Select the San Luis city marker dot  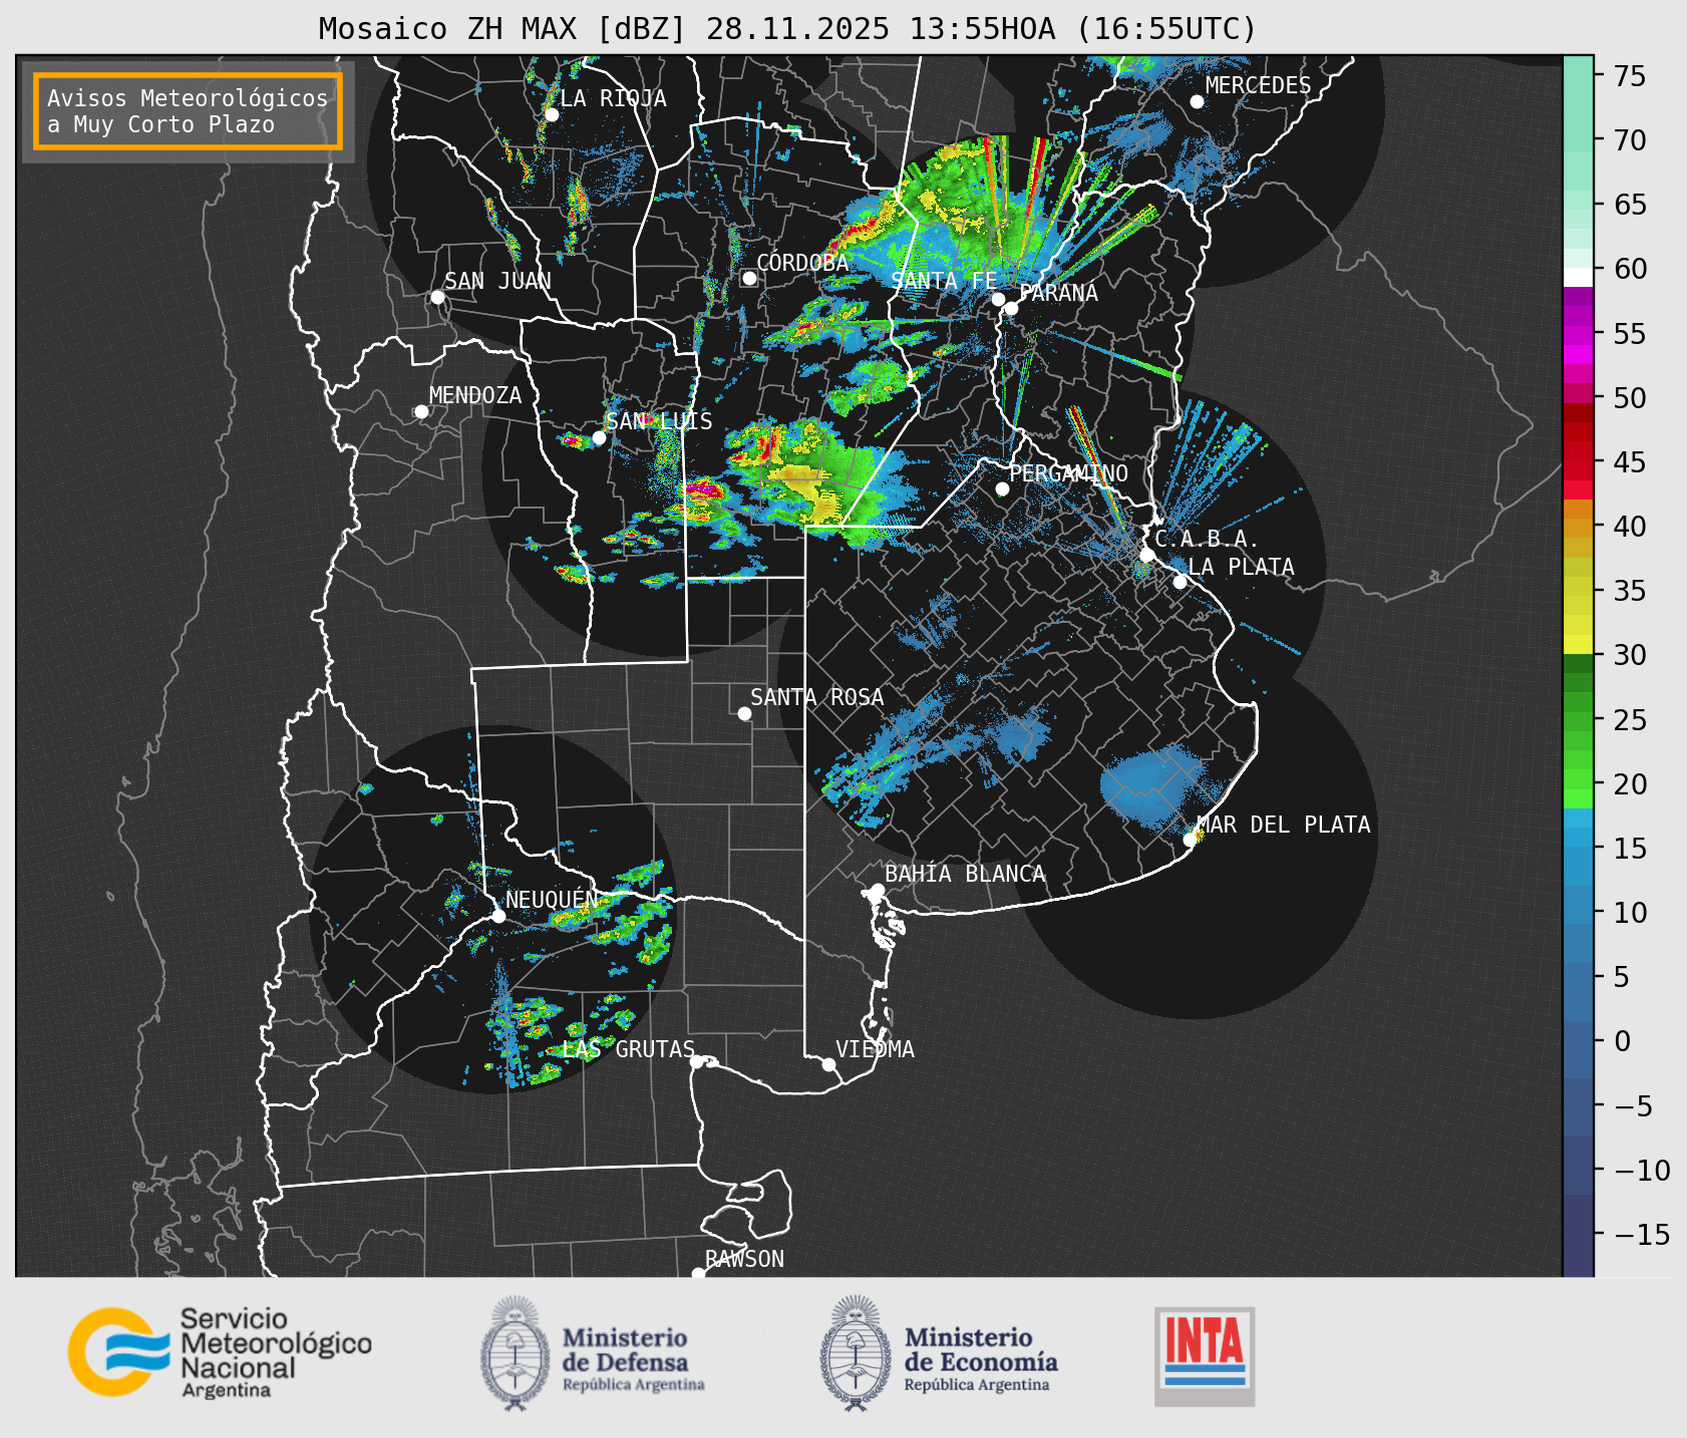pyautogui.click(x=599, y=437)
